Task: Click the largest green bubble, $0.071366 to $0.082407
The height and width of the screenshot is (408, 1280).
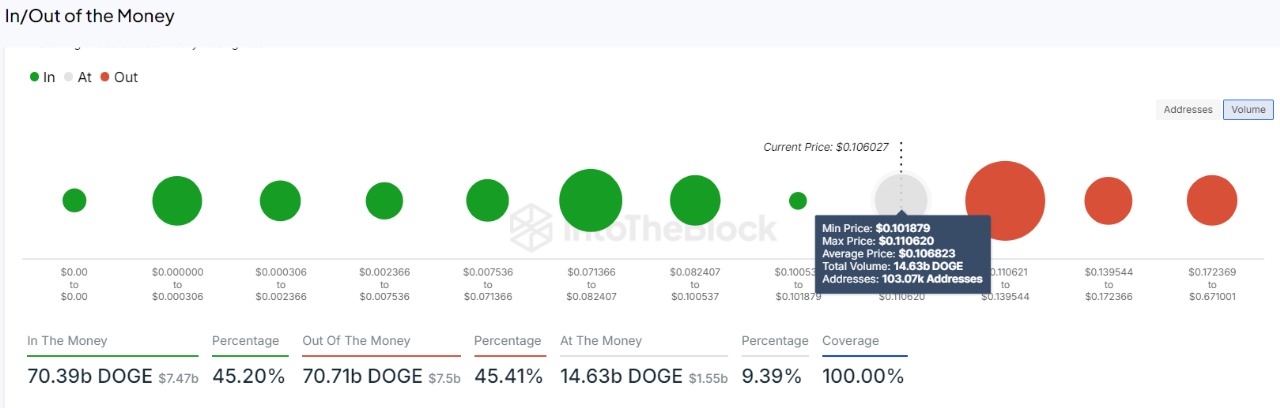Action: [x=591, y=200]
